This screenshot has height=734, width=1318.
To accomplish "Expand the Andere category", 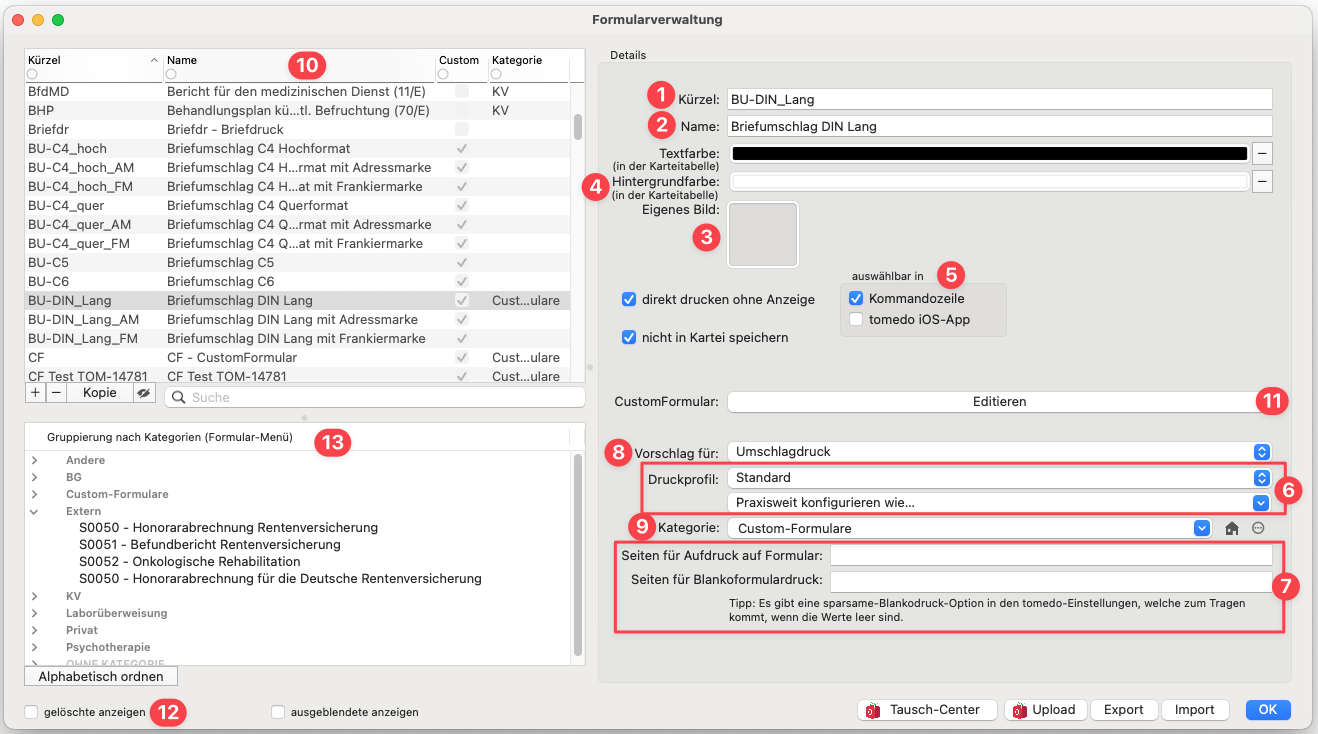I will pos(35,460).
